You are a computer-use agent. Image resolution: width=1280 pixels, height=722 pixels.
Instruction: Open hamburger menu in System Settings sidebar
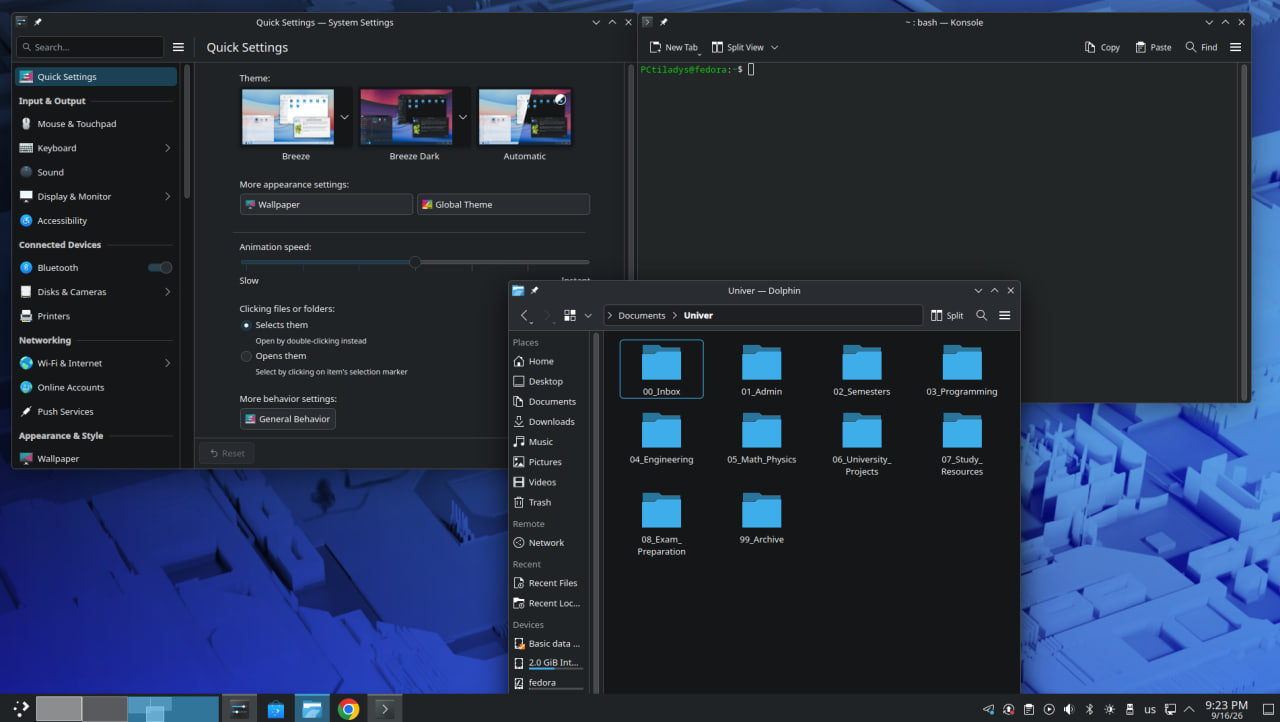(178, 47)
